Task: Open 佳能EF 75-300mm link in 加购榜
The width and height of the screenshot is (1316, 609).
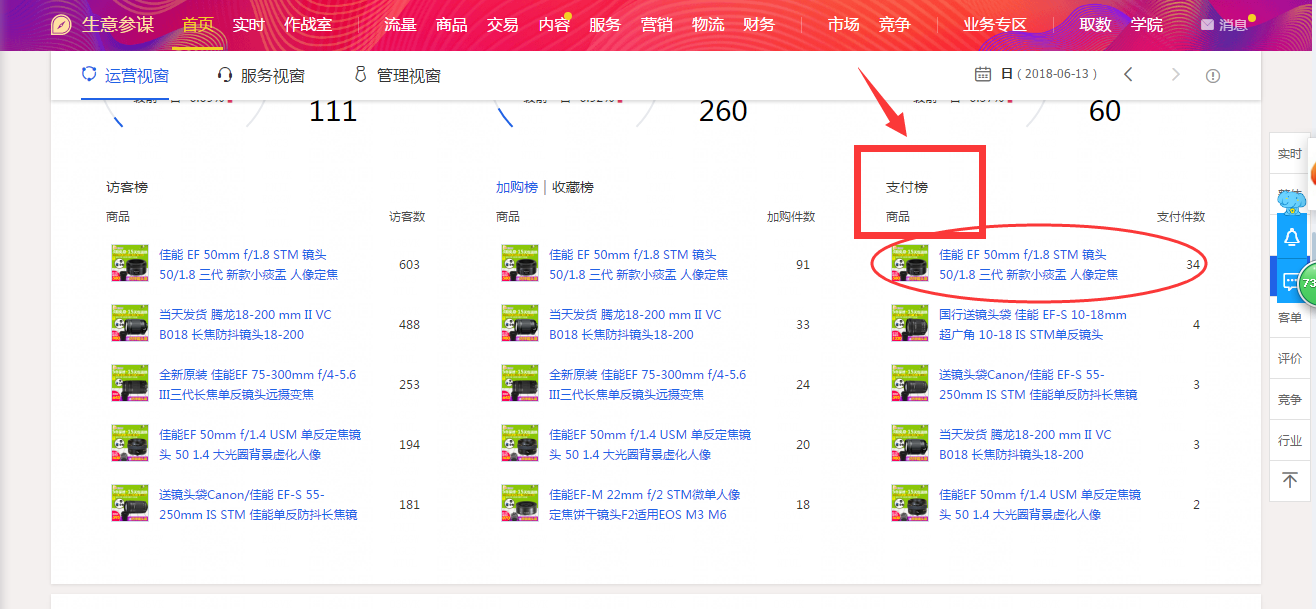Action: click(x=648, y=384)
